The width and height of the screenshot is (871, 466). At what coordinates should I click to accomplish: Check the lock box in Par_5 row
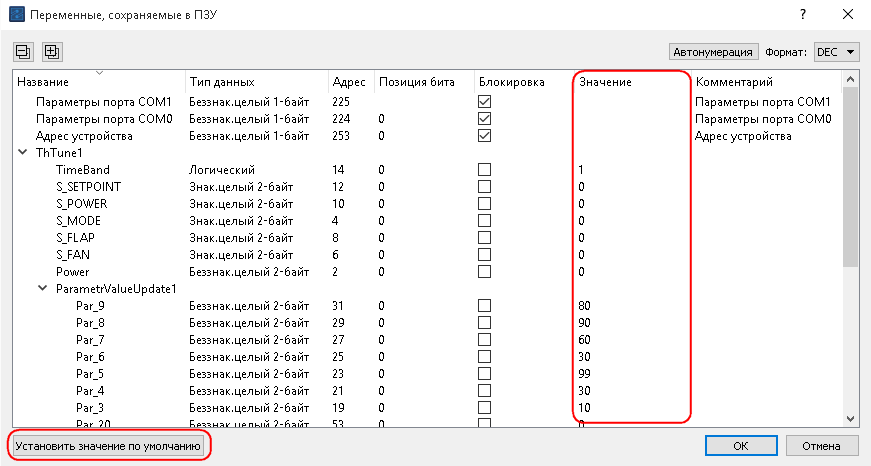(x=485, y=373)
